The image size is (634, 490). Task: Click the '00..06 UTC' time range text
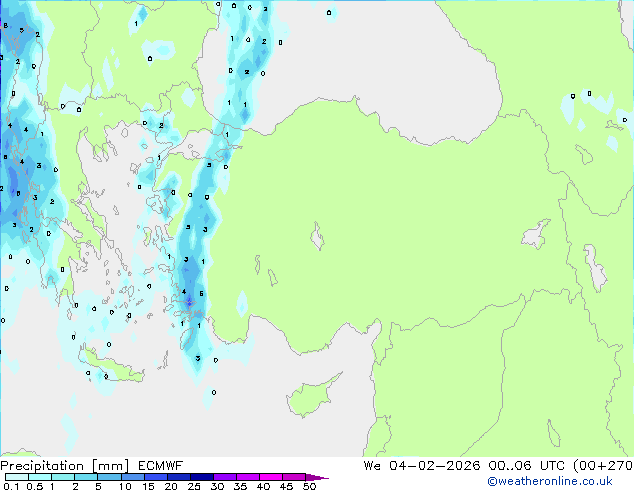(526, 465)
